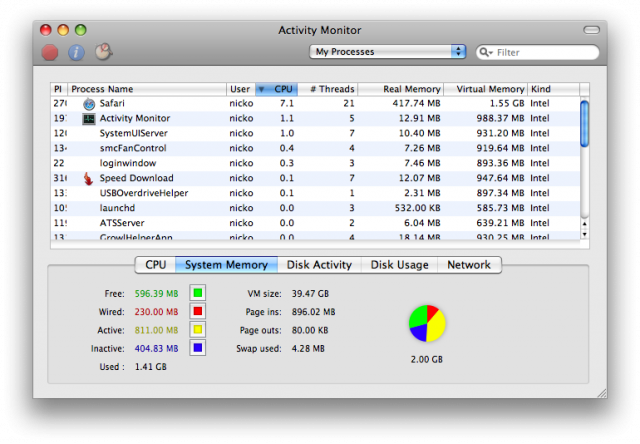Click the process list scrollbar thumb
The width and height of the screenshot is (640, 444).
tap(584, 123)
